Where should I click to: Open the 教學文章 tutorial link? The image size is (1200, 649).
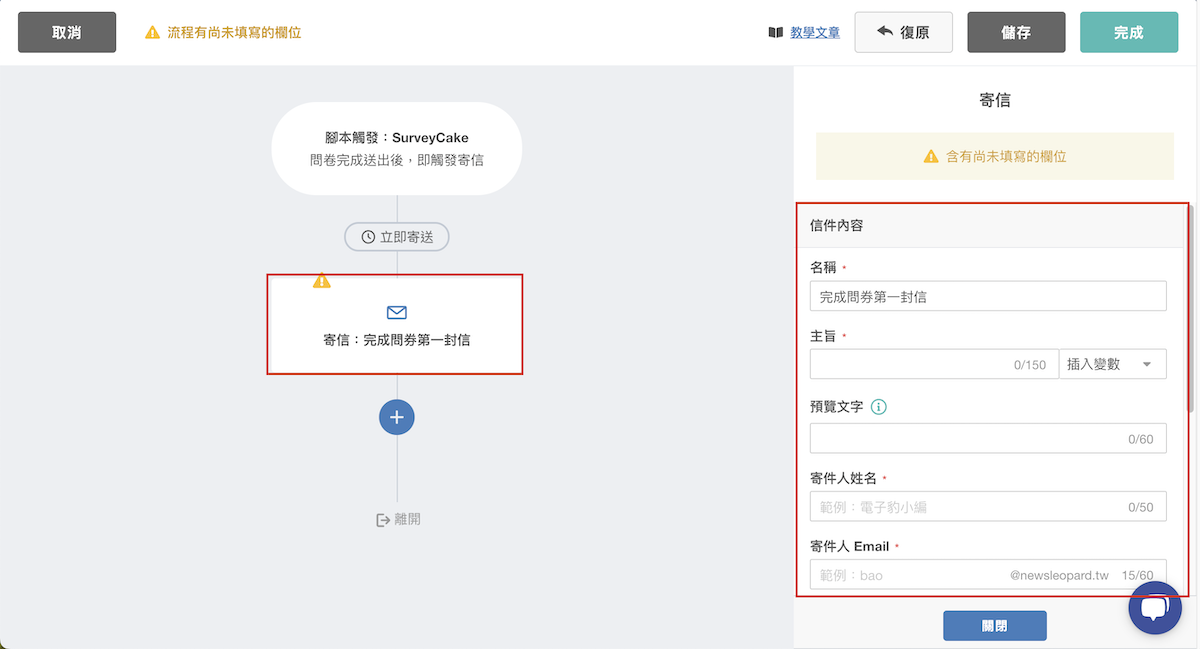point(815,33)
